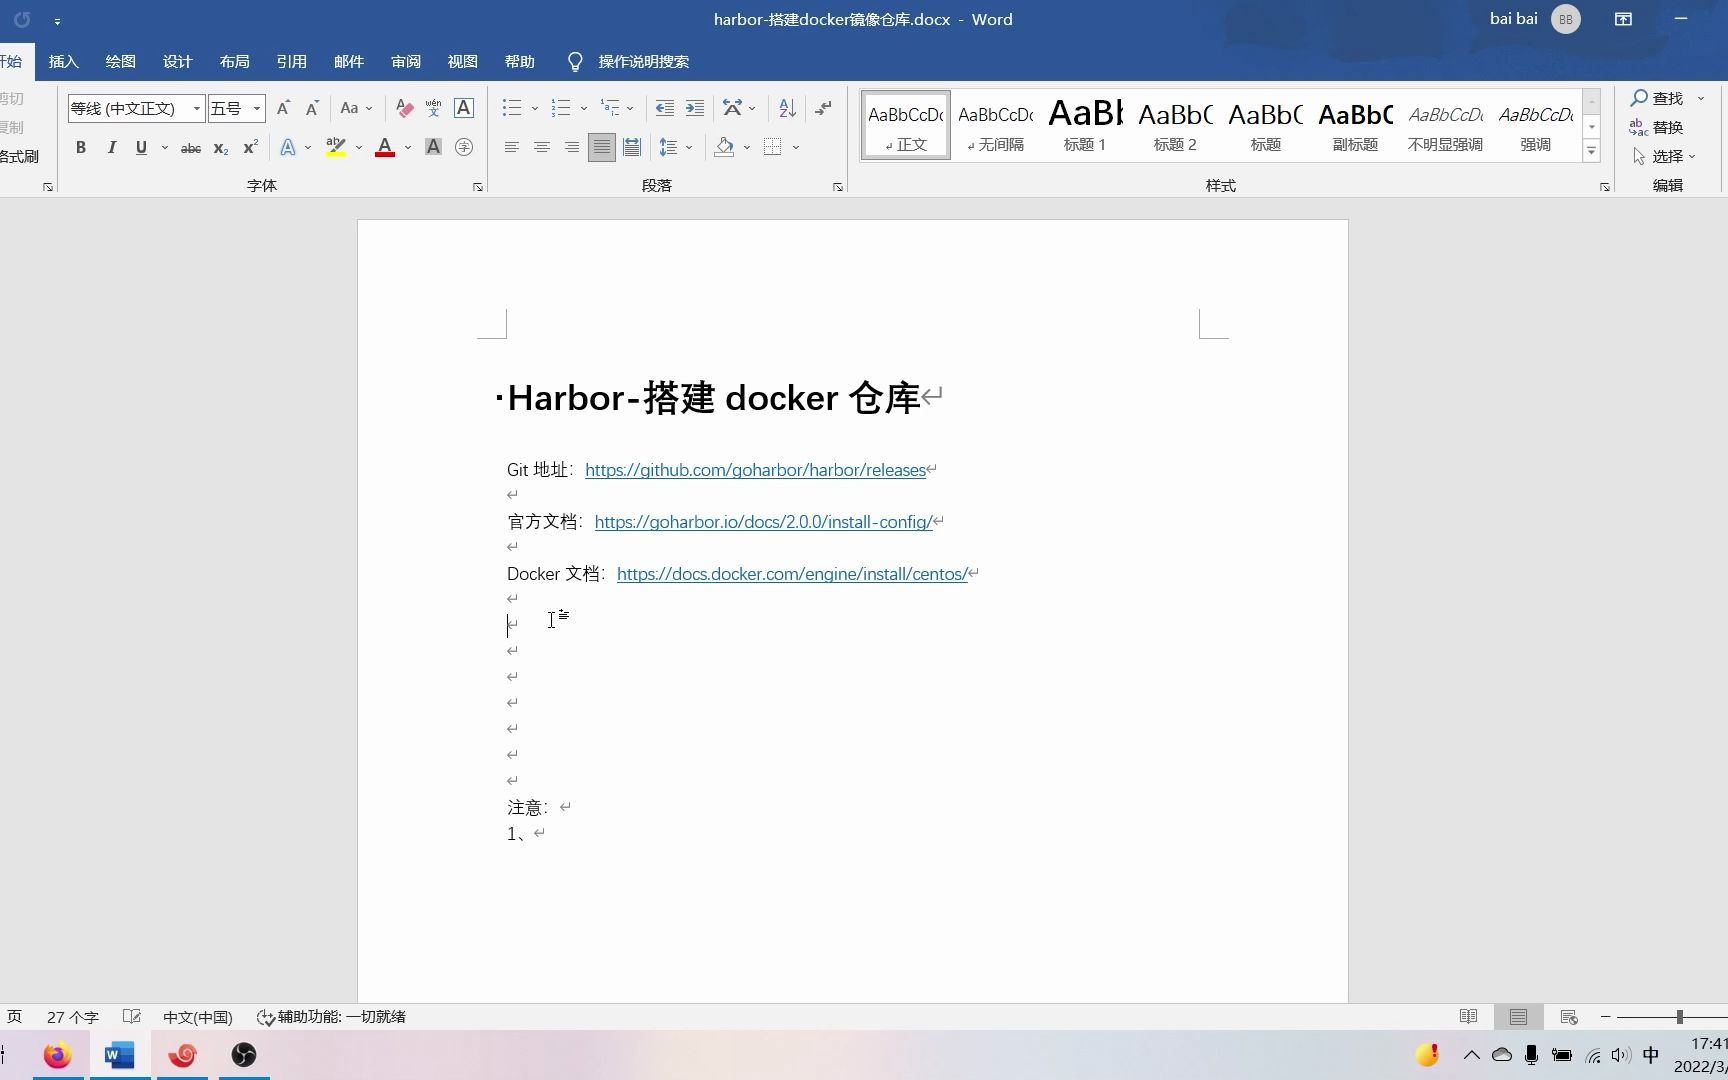This screenshot has height=1080, width=1728.
Task: Expand the styles gallery
Action: [1592, 151]
